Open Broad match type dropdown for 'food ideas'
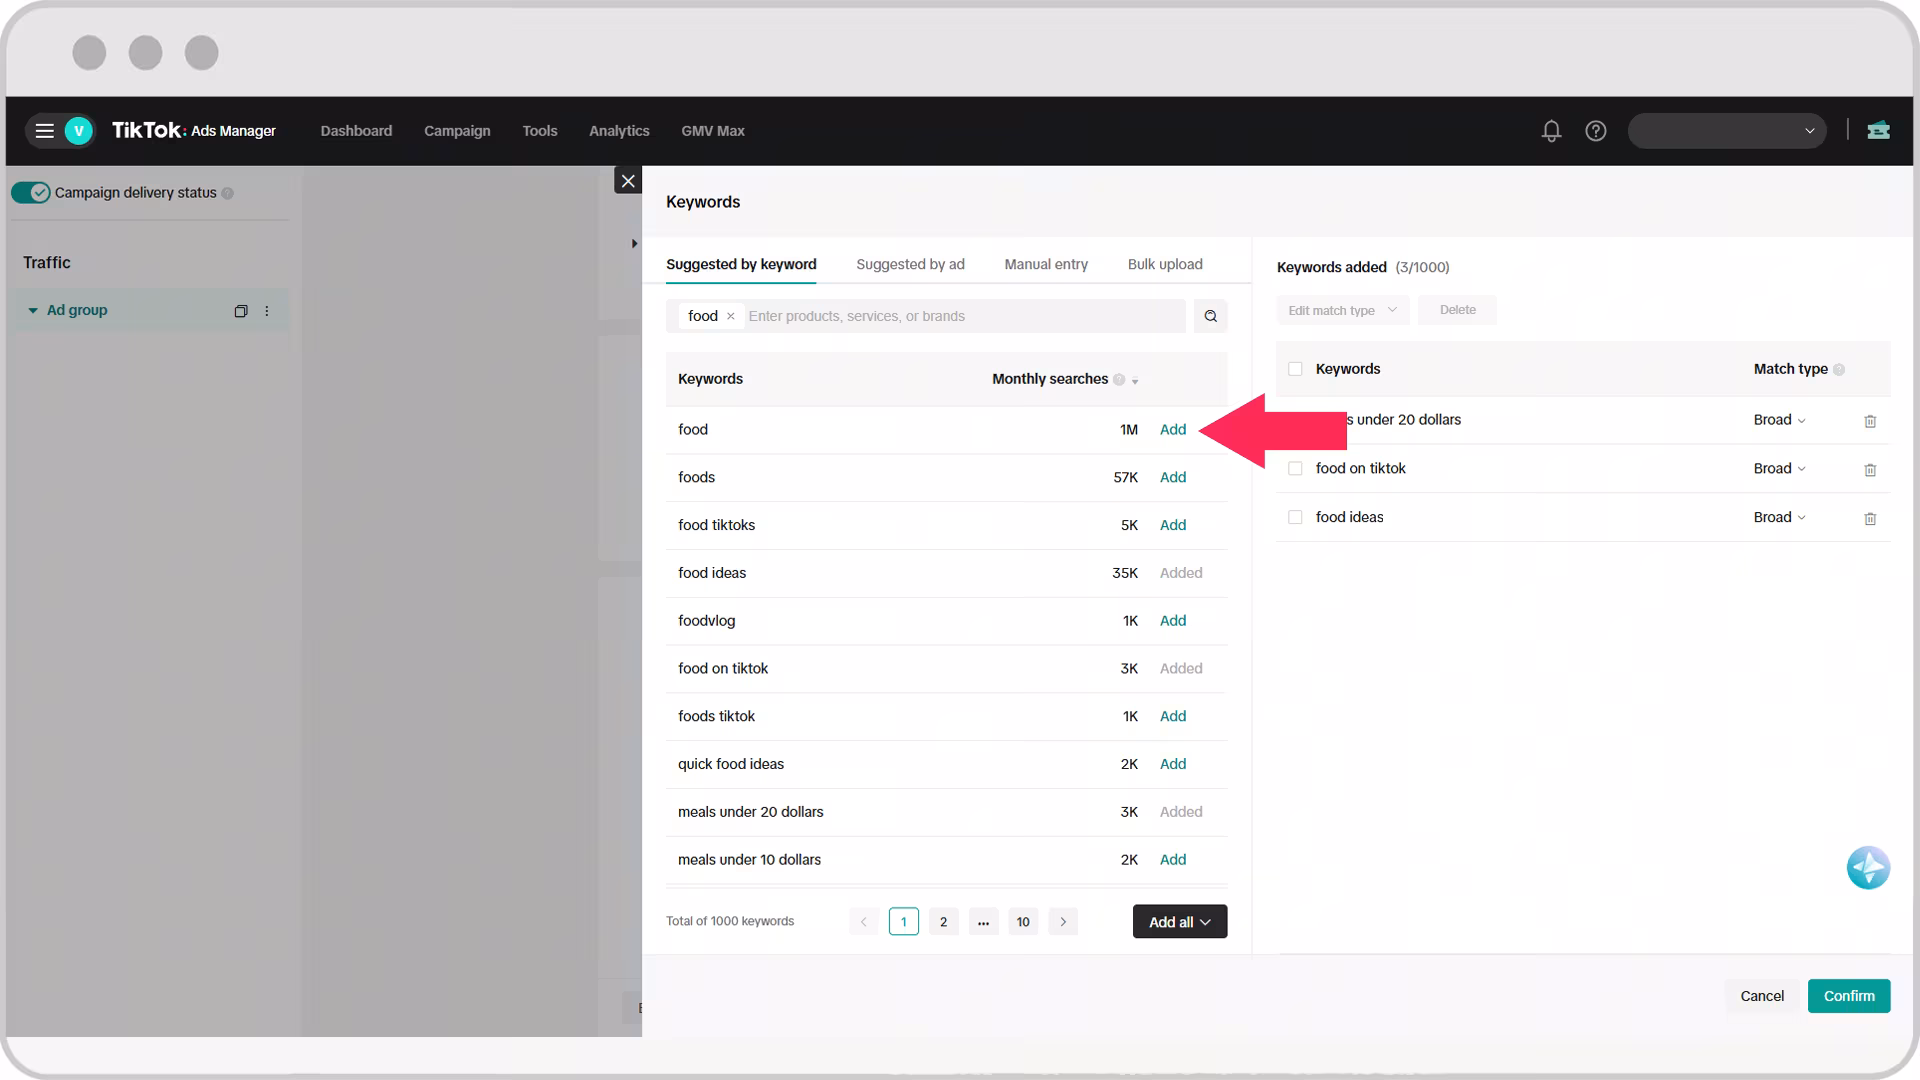 [x=1779, y=517]
